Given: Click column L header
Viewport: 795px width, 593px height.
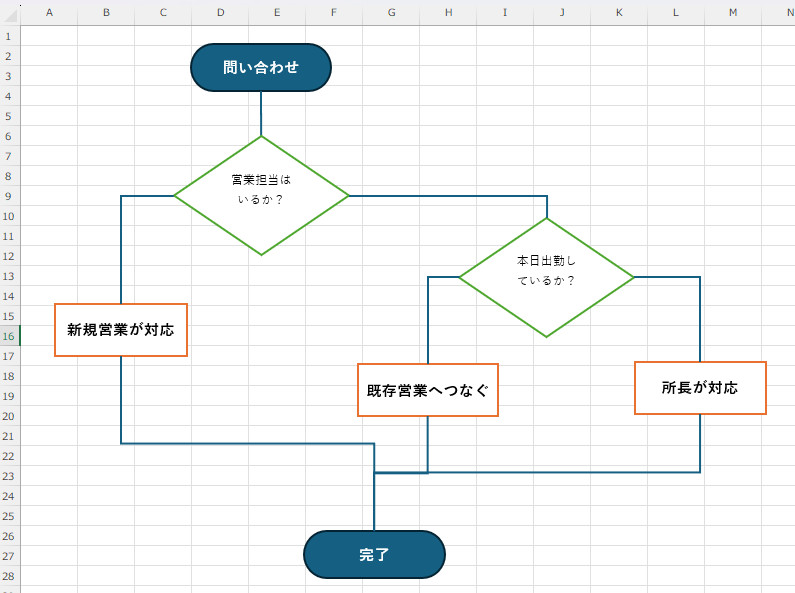Looking at the screenshot, I should [676, 12].
